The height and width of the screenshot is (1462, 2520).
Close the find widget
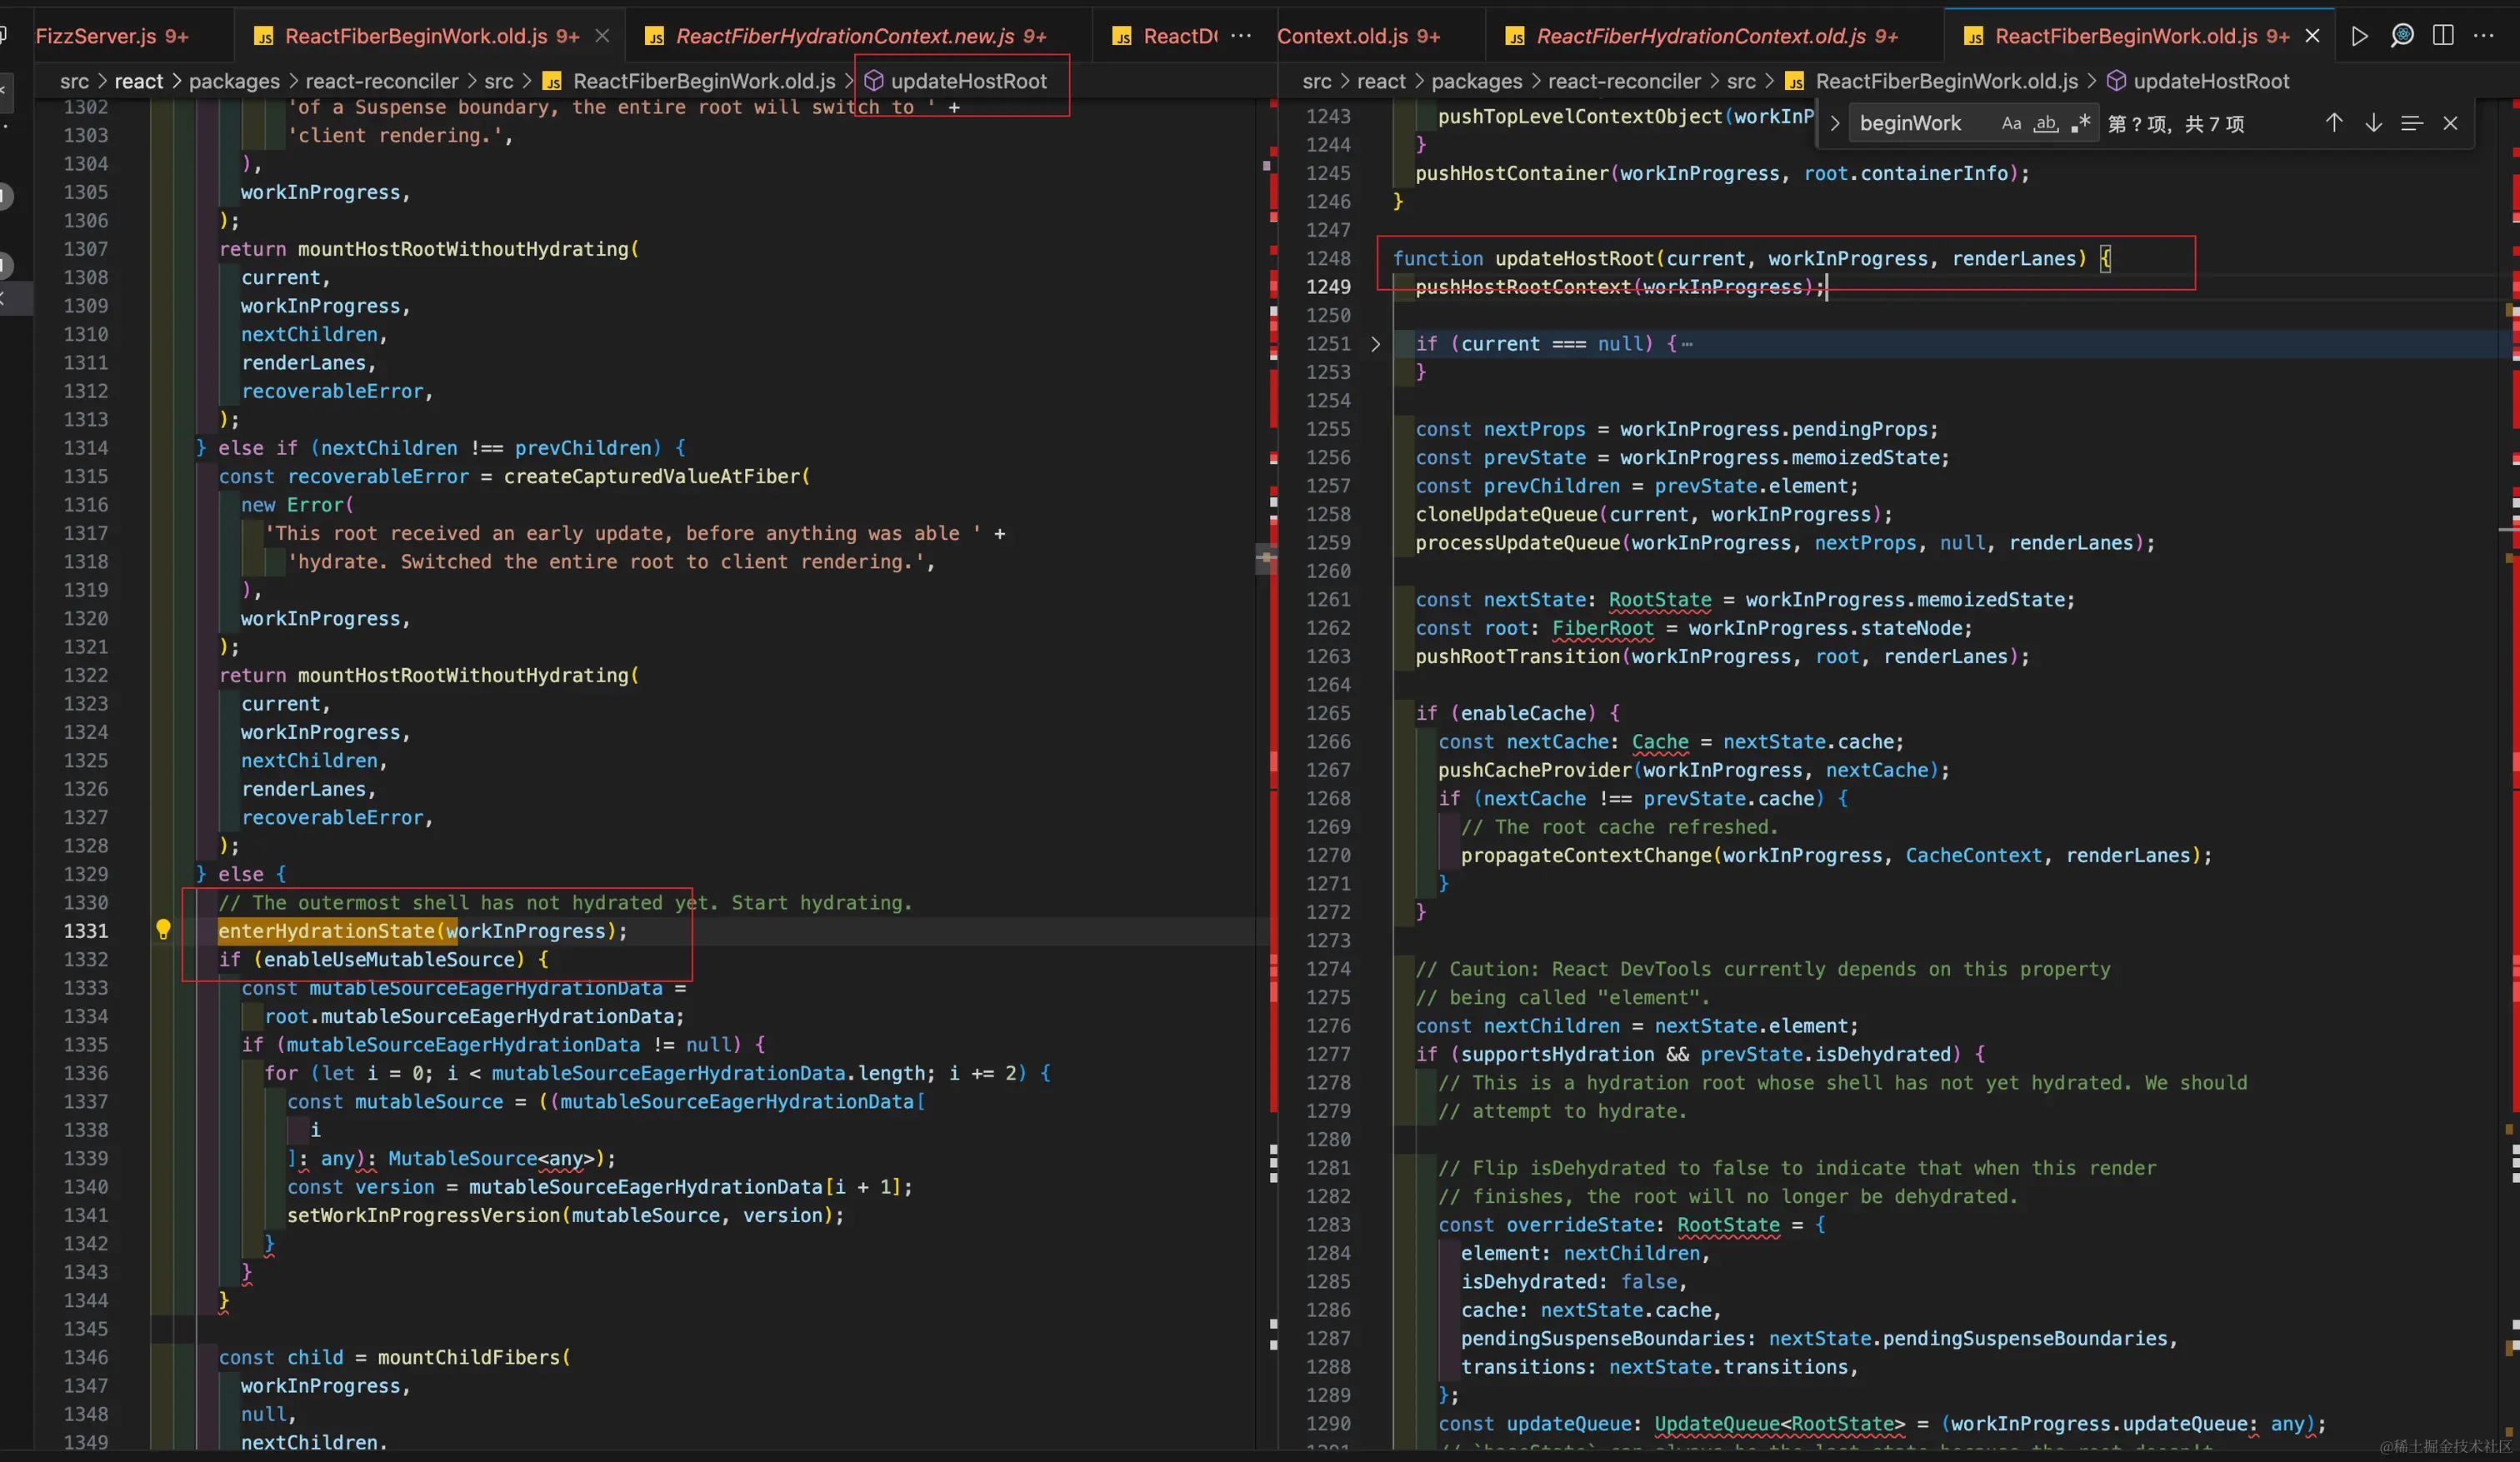pos(2450,123)
